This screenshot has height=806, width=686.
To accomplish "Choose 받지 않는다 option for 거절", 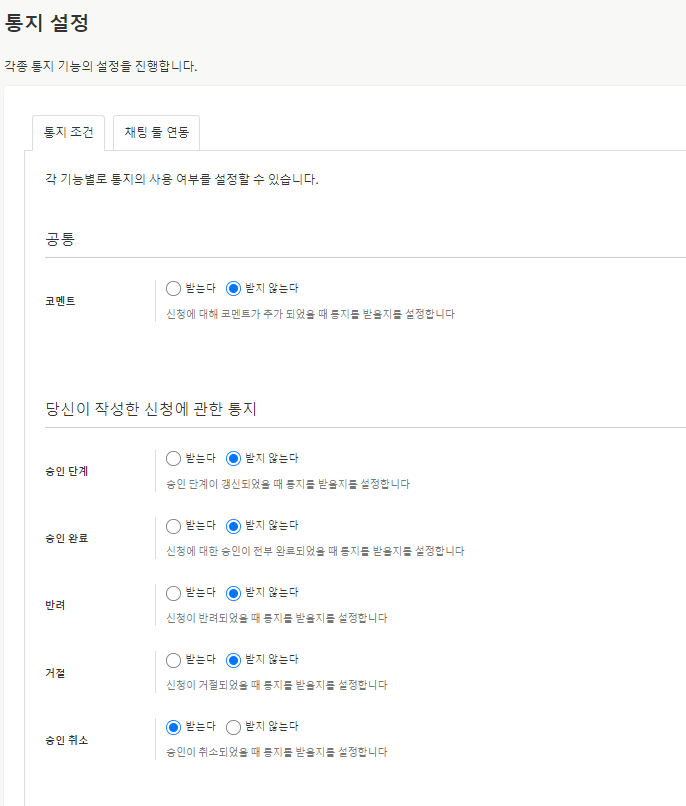I will click(x=234, y=659).
